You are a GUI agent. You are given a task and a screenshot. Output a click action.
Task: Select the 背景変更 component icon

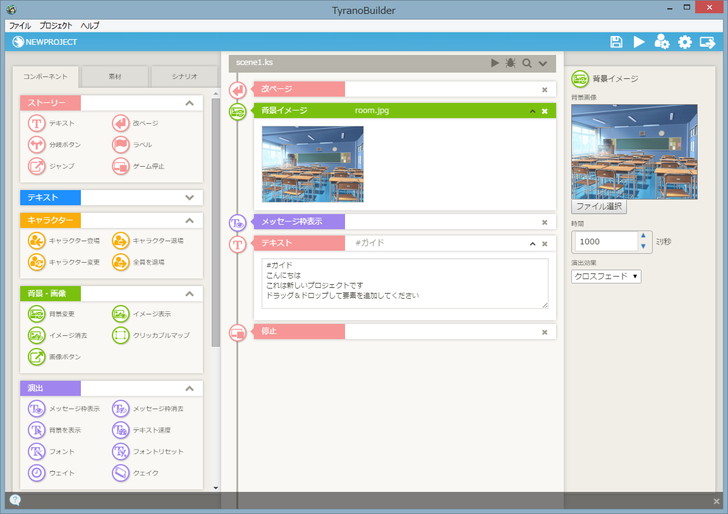(x=36, y=314)
